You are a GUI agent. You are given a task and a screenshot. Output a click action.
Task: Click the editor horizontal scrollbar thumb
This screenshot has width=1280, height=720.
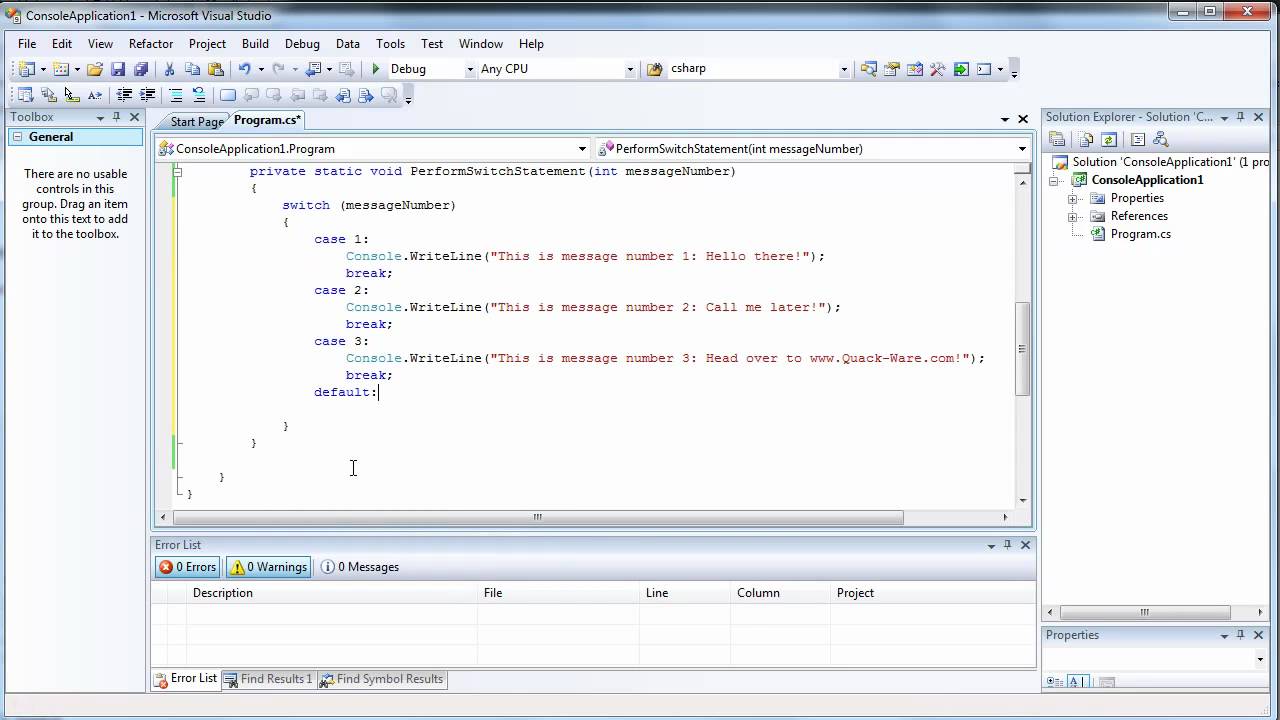tap(538, 517)
